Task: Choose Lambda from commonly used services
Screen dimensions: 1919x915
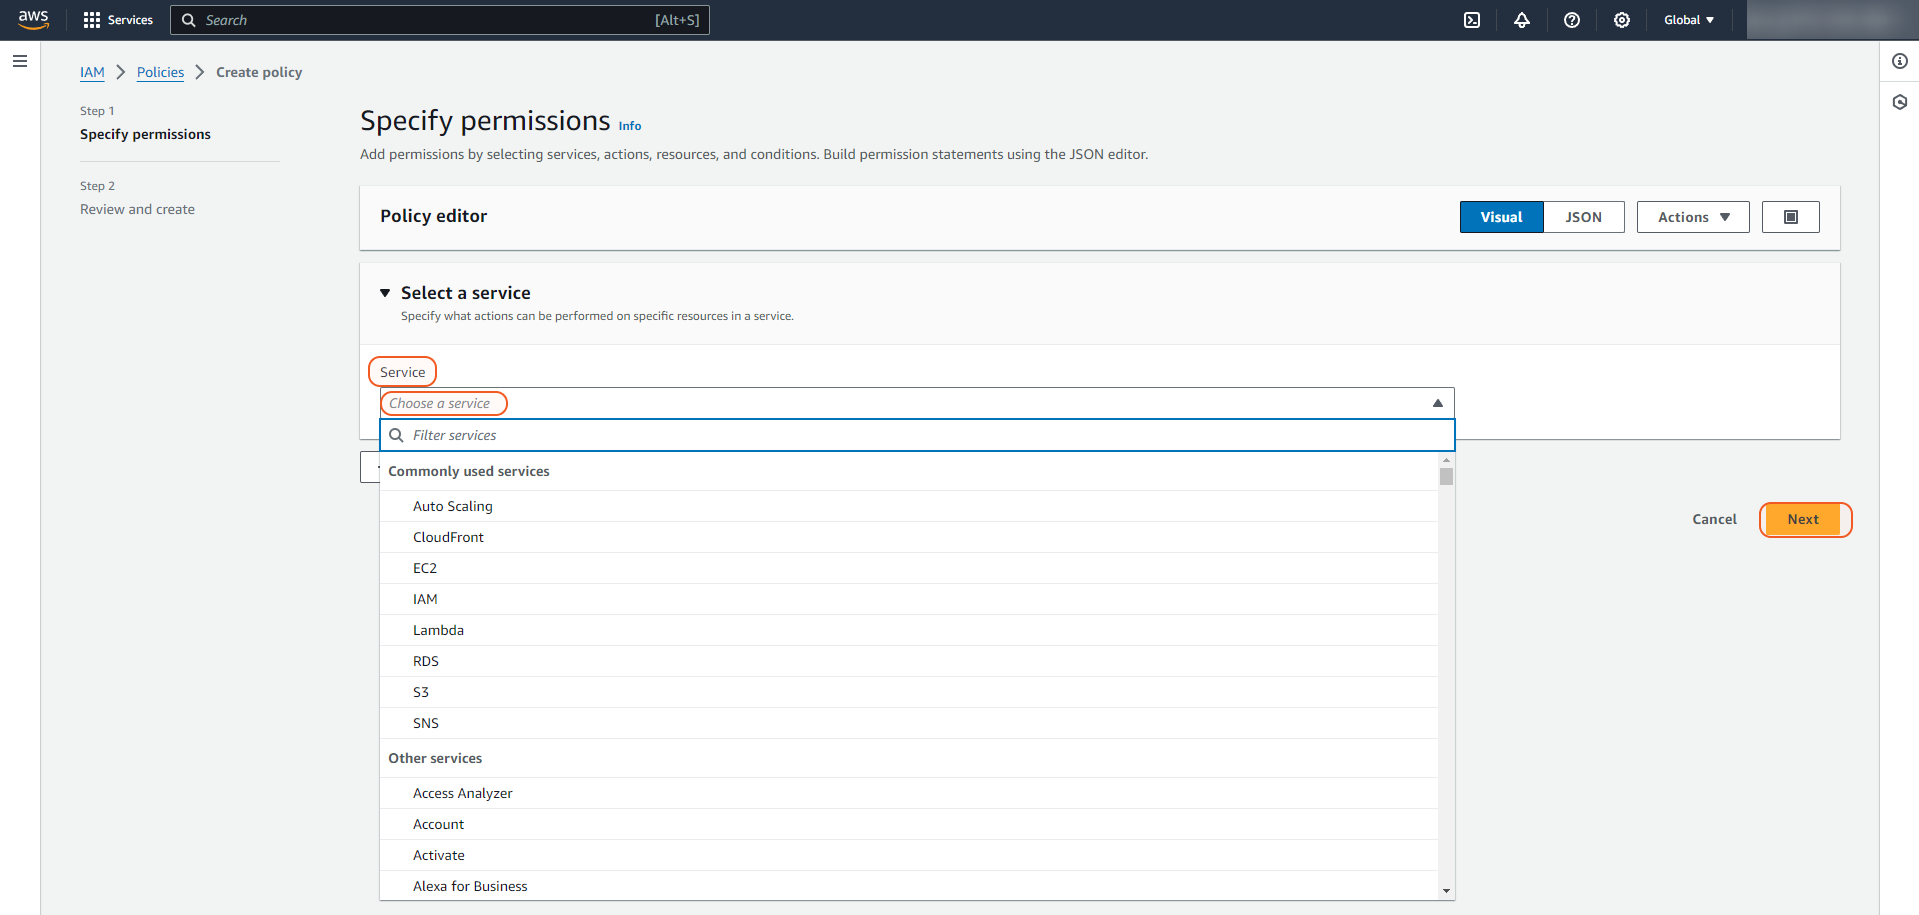Action: [x=438, y=630]
